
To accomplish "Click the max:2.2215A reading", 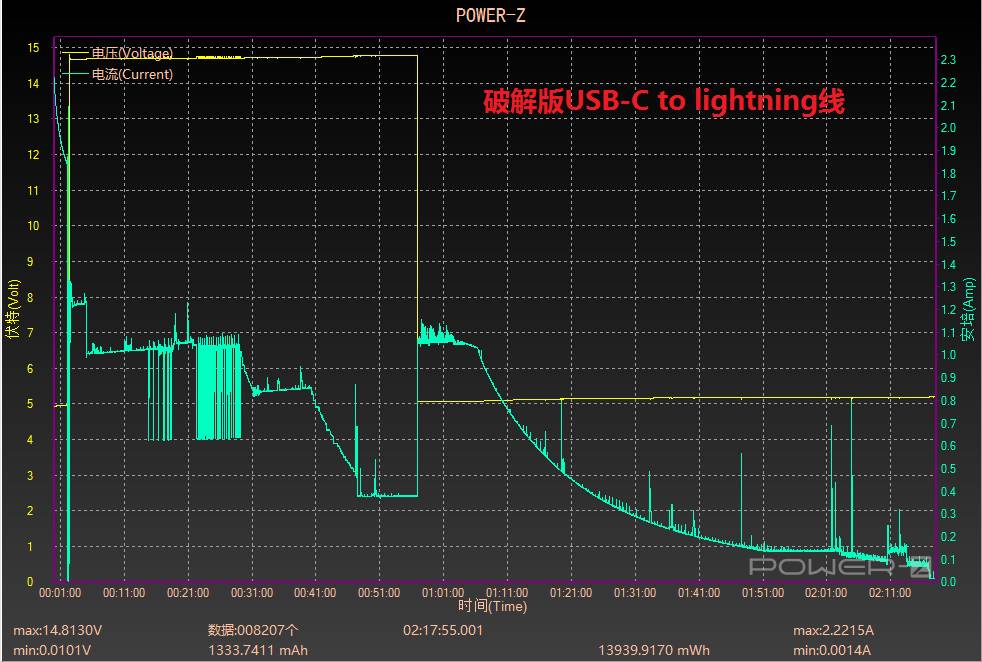I will click(x=833, y=630).
